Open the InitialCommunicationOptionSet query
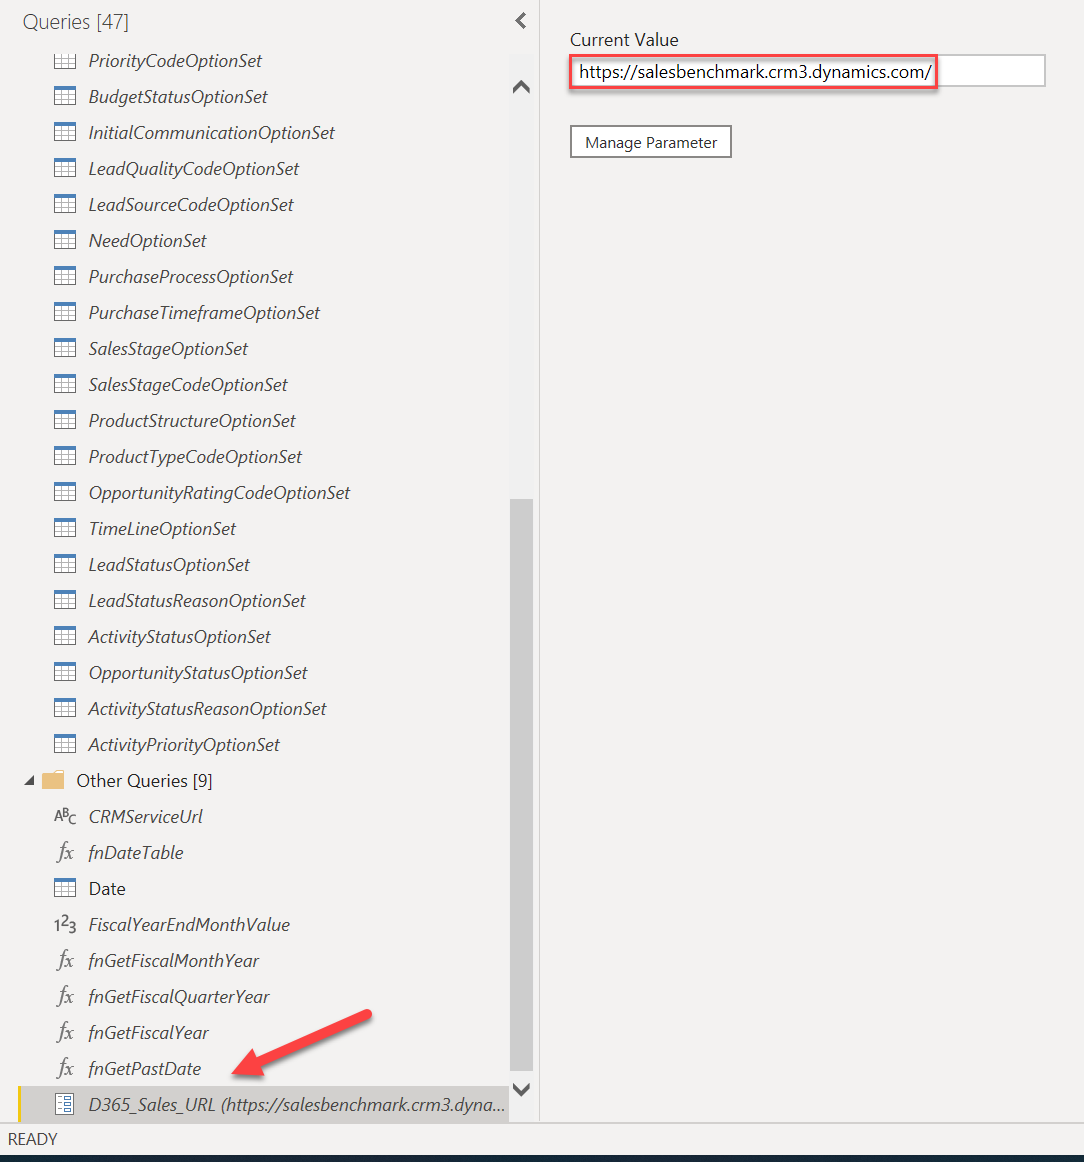This screenshot has width=1084, height=1162. [x=211, y=133]
